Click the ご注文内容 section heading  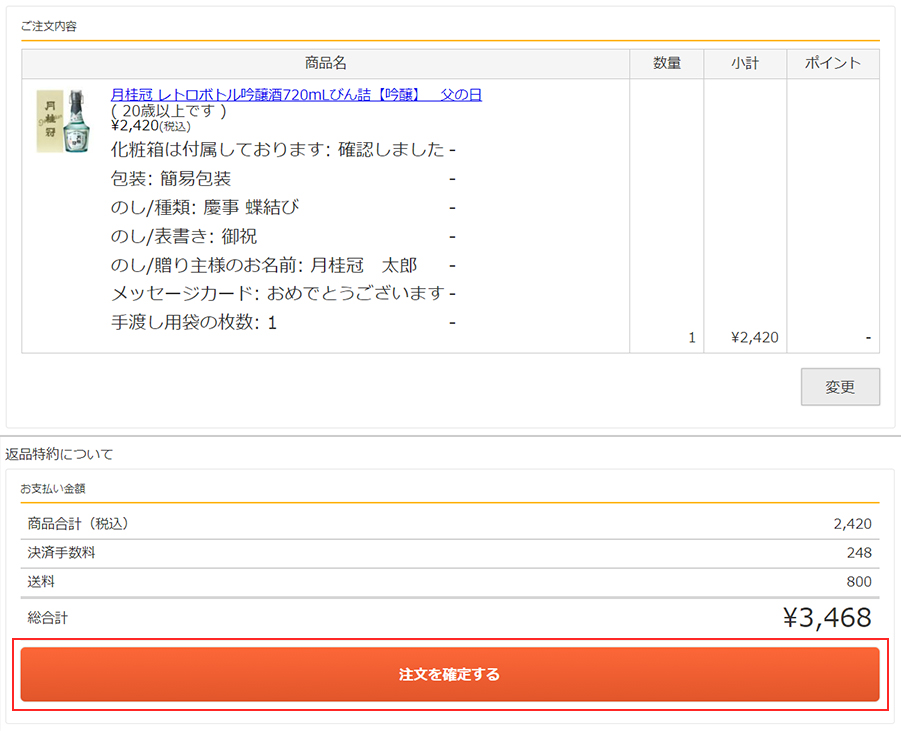(x=49, y=26)
